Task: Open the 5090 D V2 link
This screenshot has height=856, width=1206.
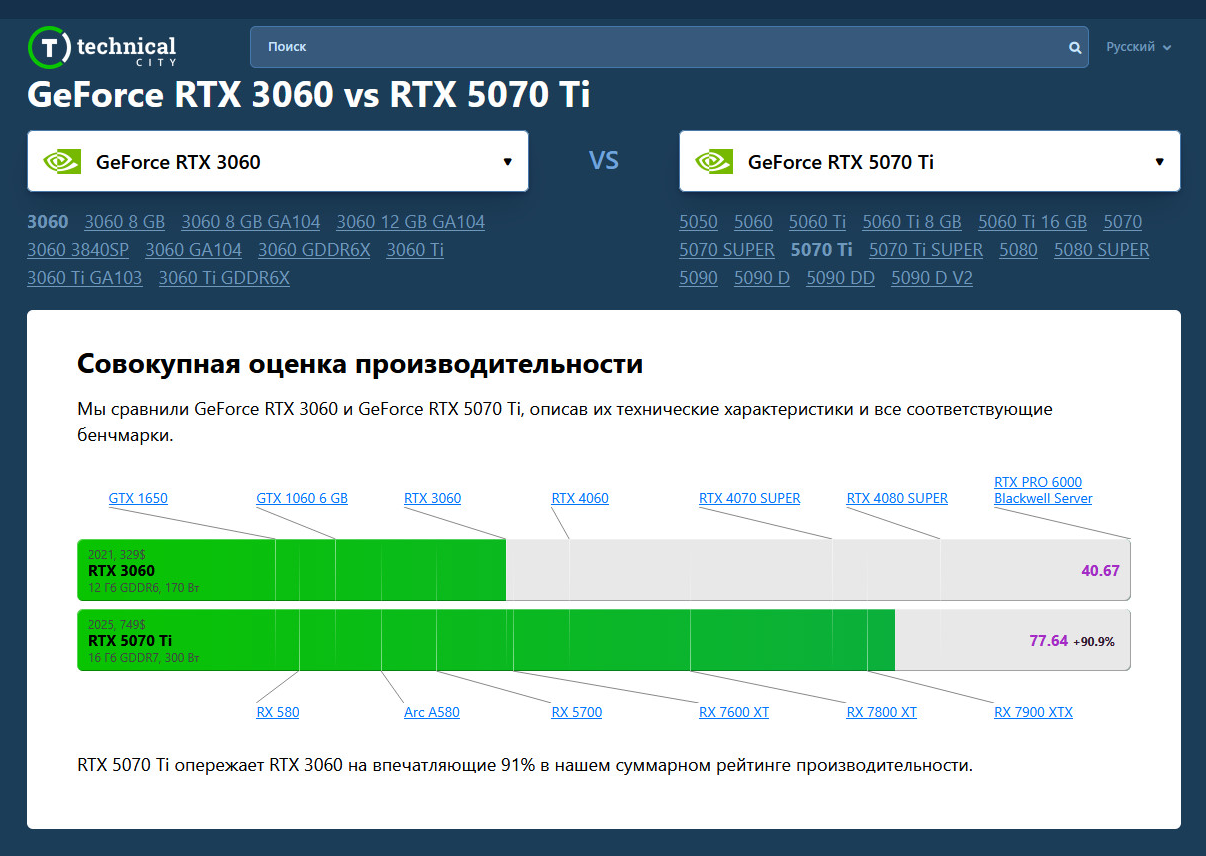Action: [x=932, y=278]
